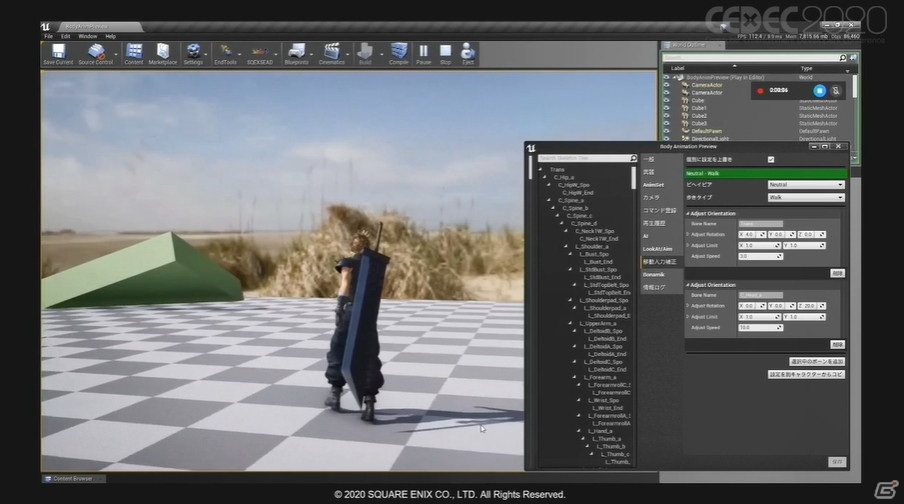Click the World Outliner search magnifier icon
Viewport: 904px width, 504px height.
842,58
